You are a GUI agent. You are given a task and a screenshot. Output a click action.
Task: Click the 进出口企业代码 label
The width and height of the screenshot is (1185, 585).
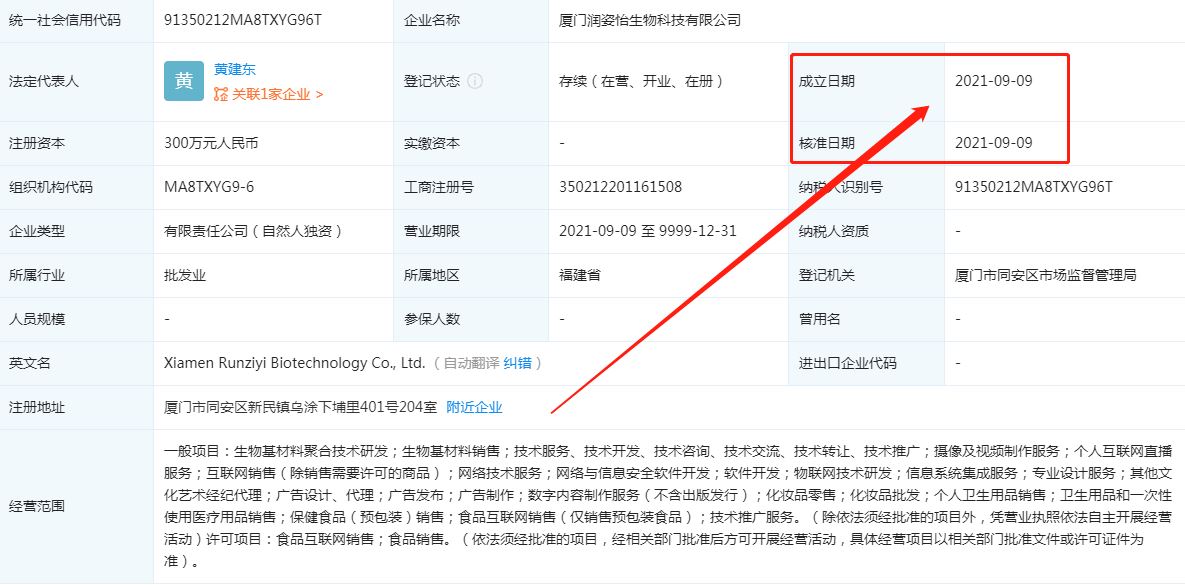tap(848, 363)
